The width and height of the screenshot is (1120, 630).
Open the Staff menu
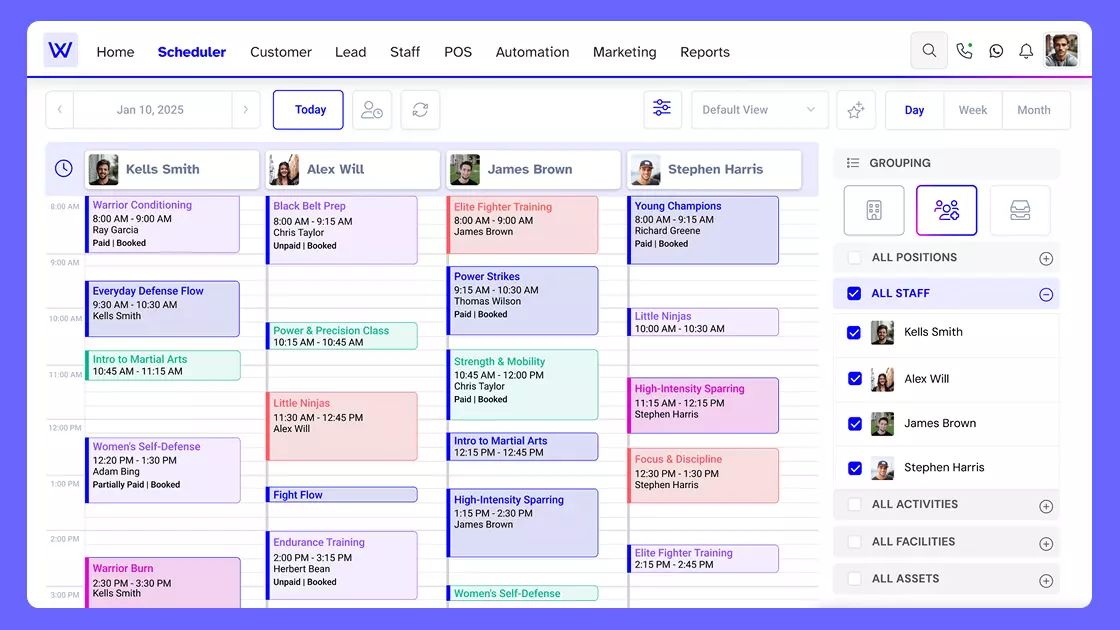[x=405, y=52]
